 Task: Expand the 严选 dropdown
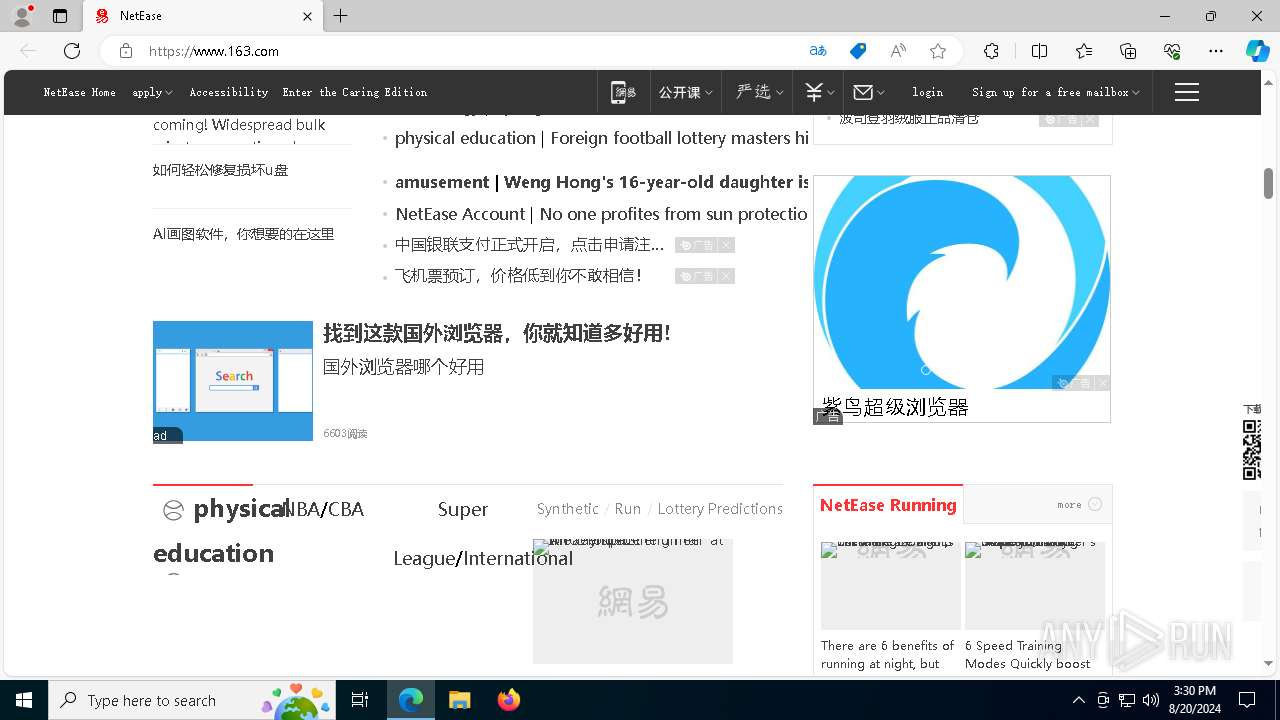(759, 92)
